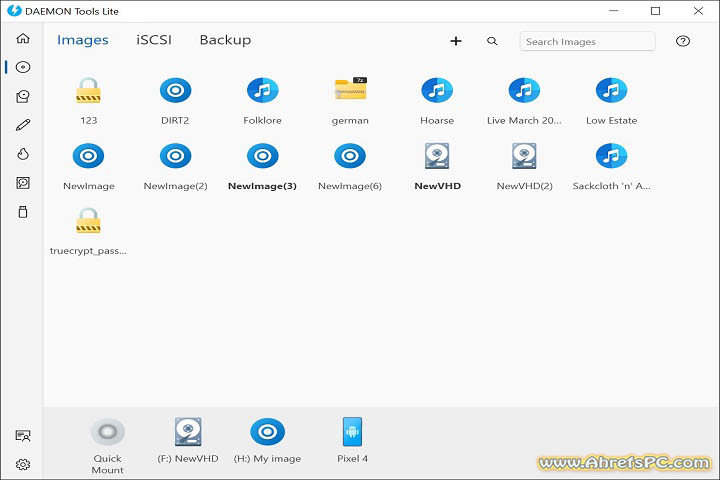Open the Pixel 4 device
The height and width of the screenshot is (480, 720).
(352, 432)
